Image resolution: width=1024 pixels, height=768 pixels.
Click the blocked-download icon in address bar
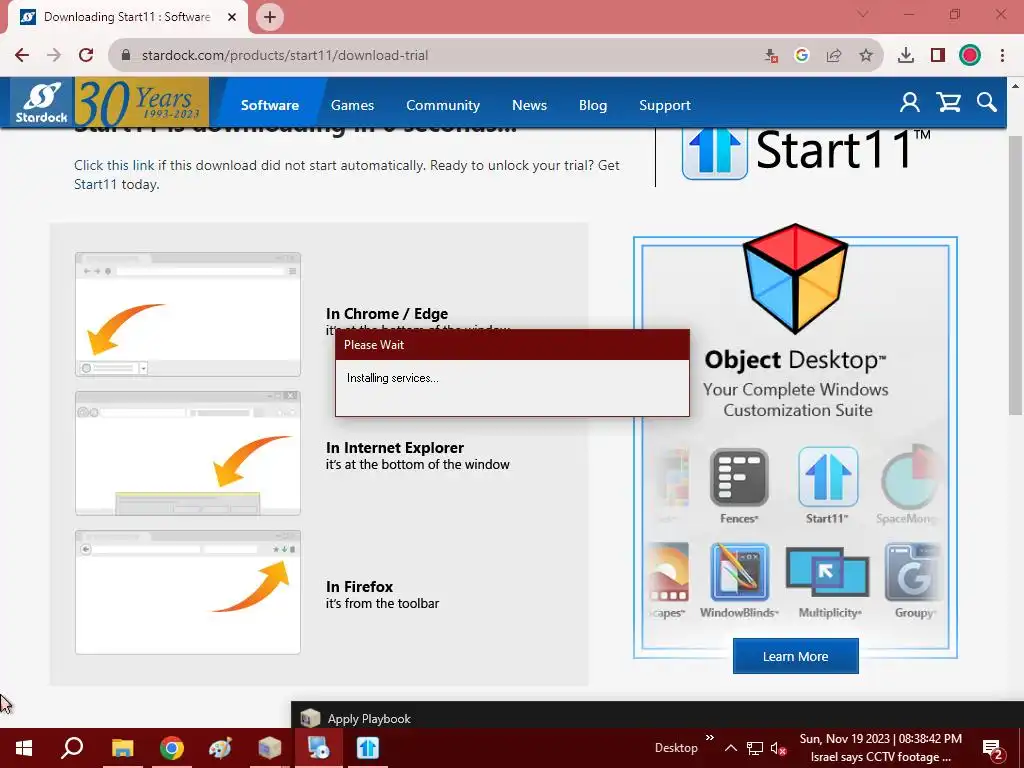(x=771, y=56)
